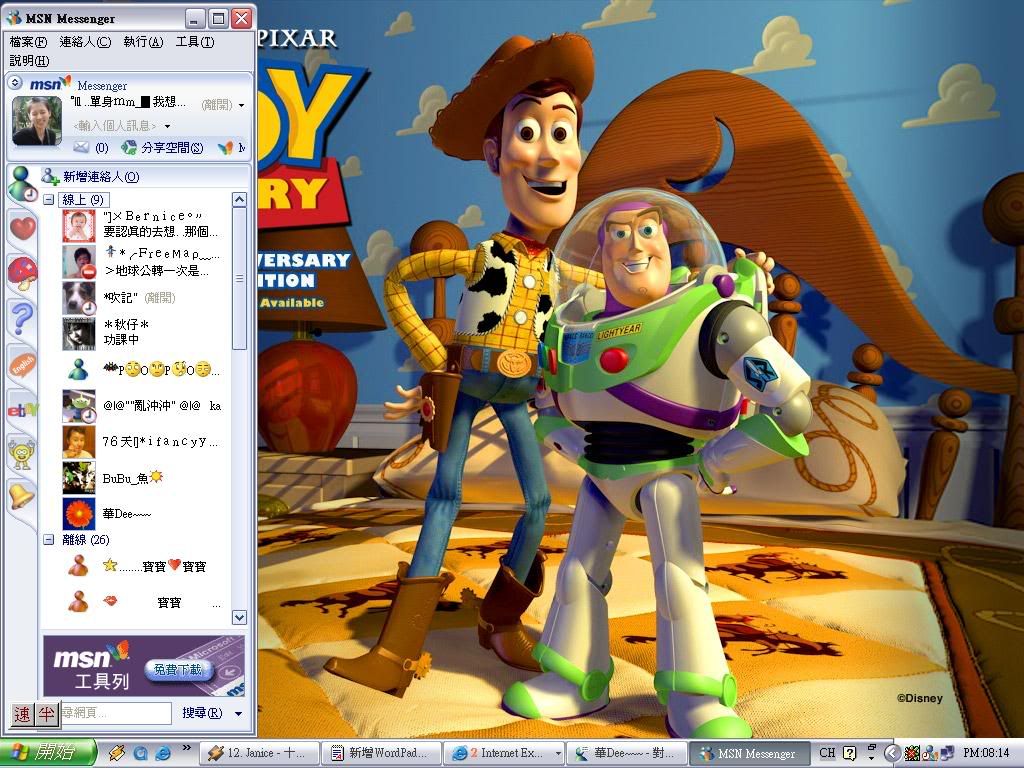Click the contact list scrollbar down arrow
The width and height of the screenshot is (1024, 768).
point(239,617)
